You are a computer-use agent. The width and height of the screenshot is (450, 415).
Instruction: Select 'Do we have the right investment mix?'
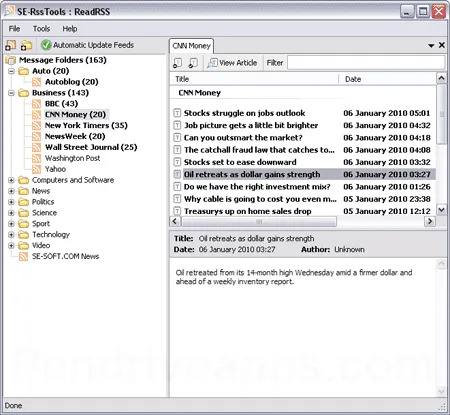point(257,187)
